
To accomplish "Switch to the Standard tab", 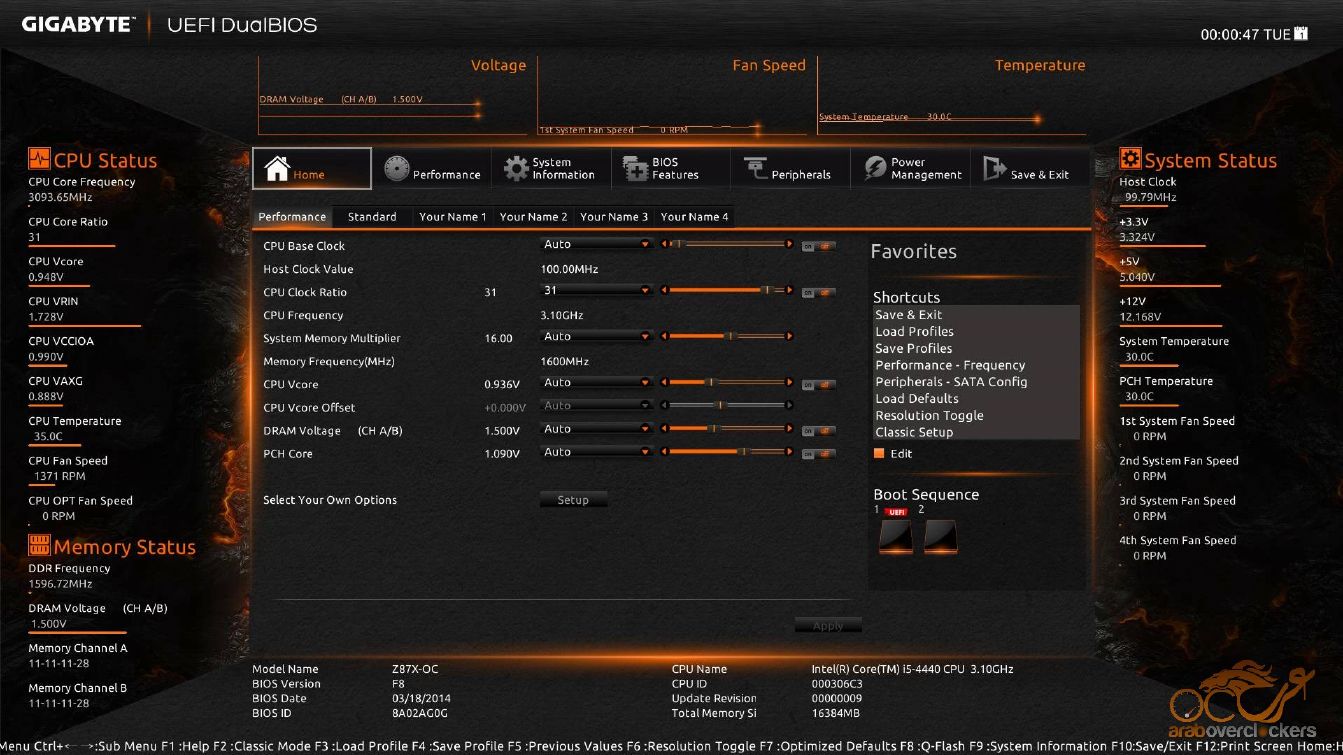I will point(372,217).
